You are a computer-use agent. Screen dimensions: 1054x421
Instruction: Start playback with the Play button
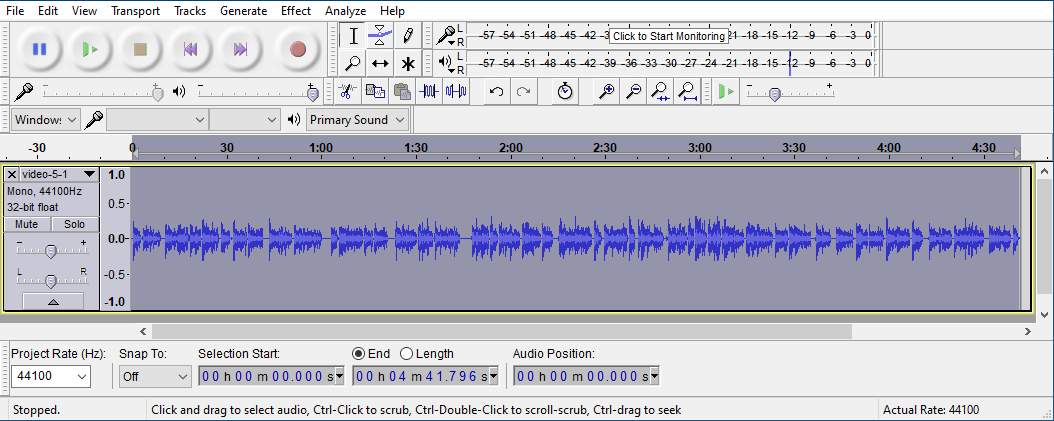pos(90,49)
